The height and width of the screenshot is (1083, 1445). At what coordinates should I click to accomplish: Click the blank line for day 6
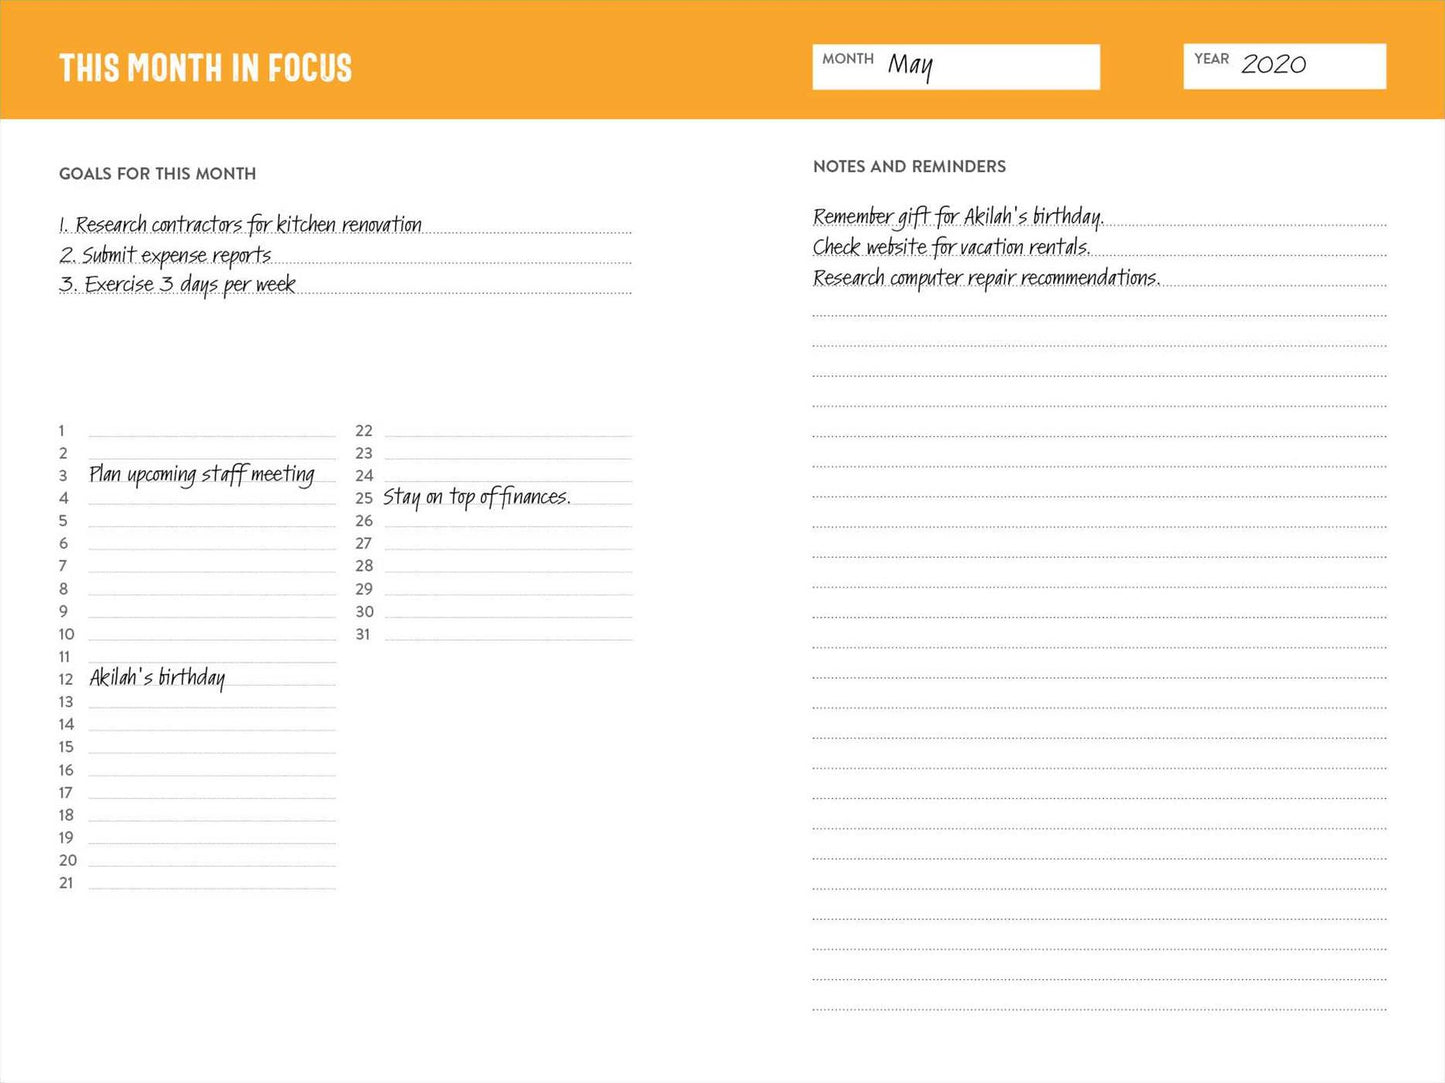212,543
